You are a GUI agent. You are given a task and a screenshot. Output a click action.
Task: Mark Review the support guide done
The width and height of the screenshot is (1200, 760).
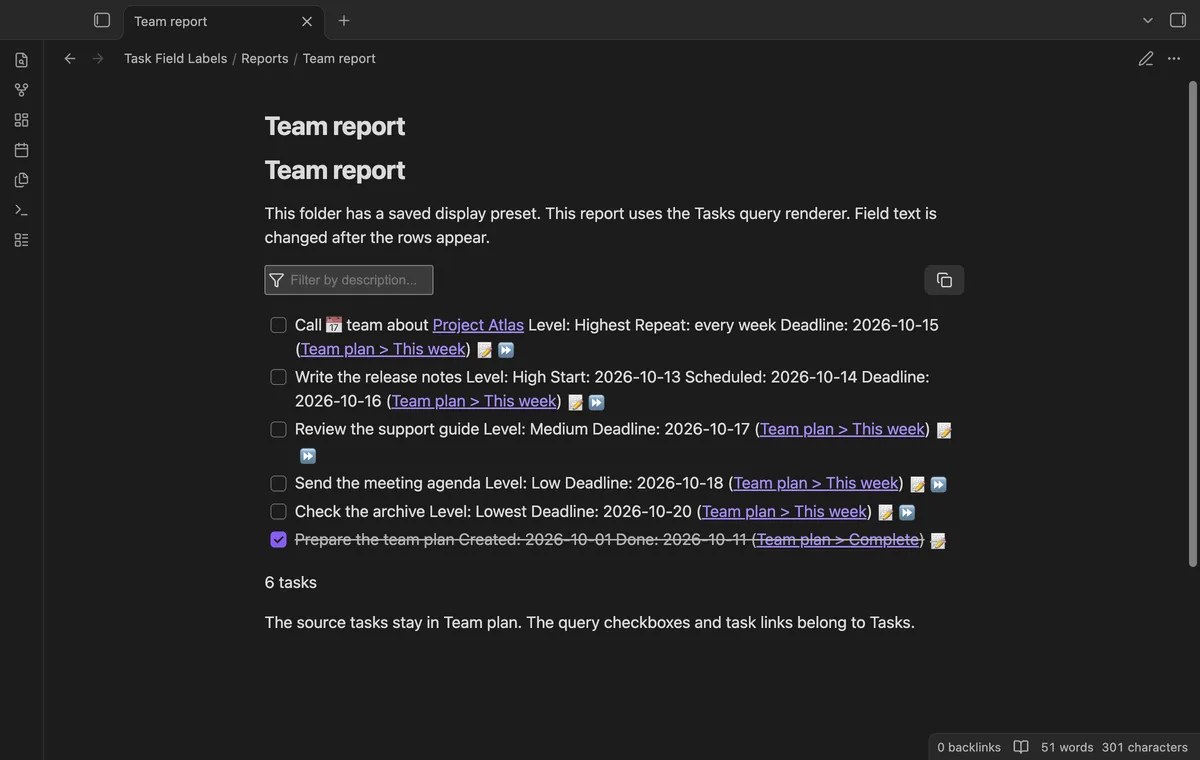(x=279, y=429)
